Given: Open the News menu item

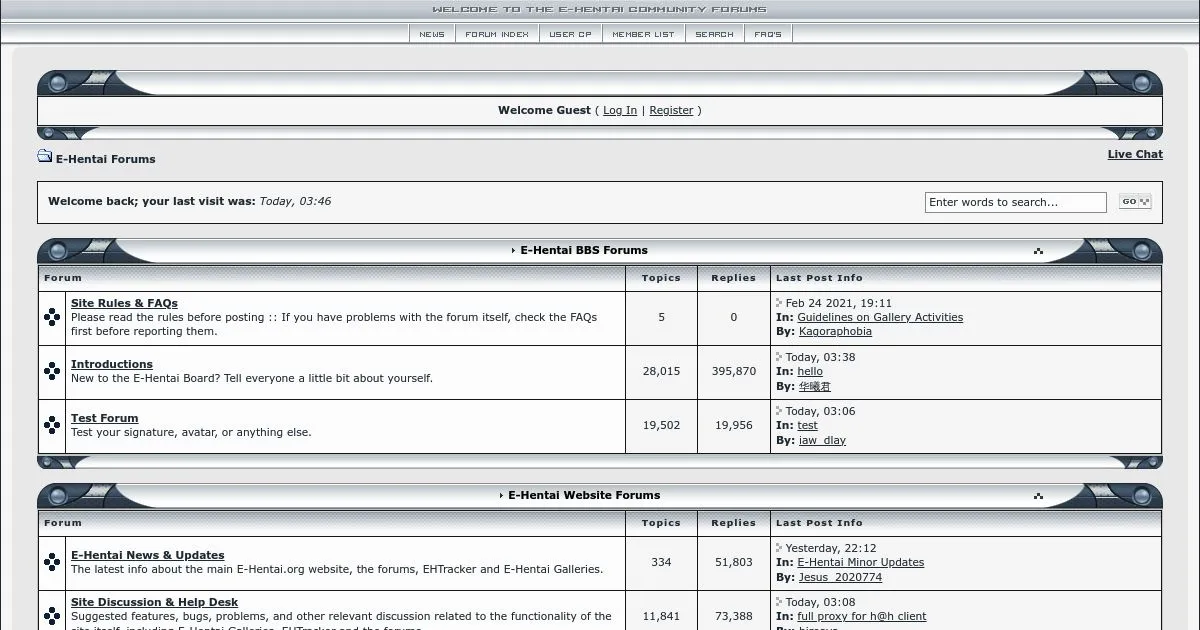Looking at the screenshot, I should click(432, 34).
